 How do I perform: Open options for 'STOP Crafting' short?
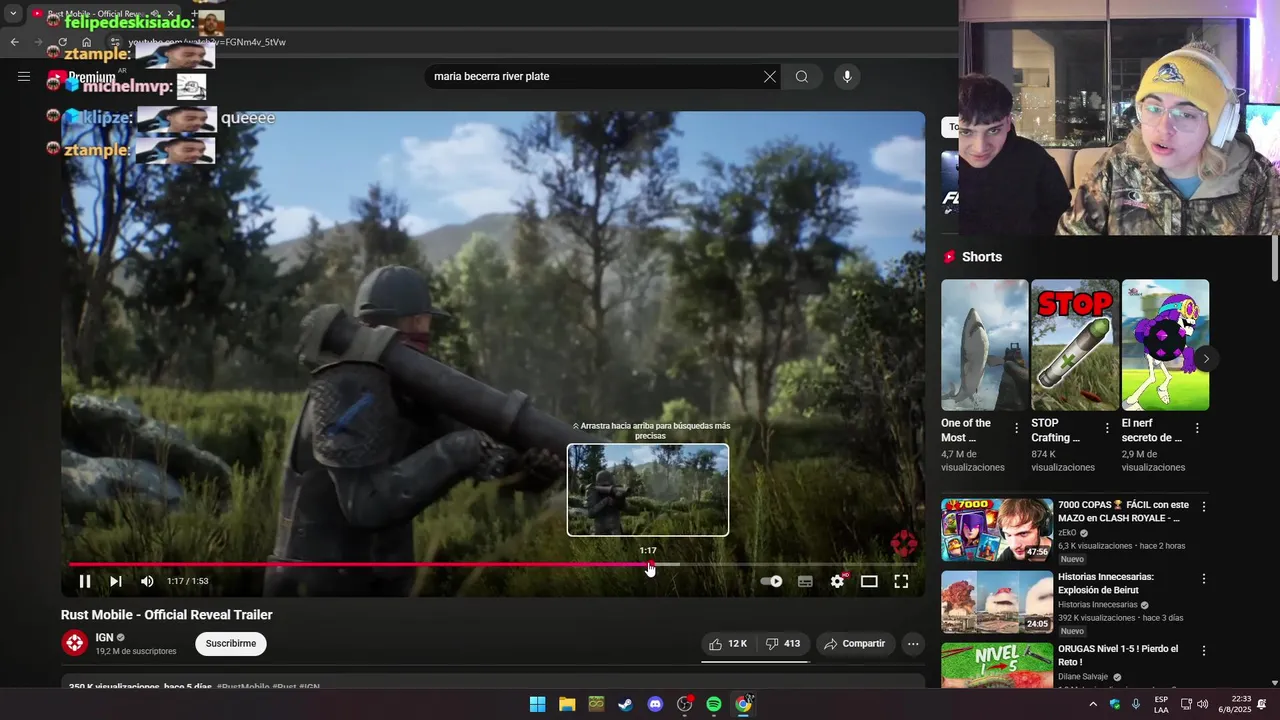click(1107, 428)
